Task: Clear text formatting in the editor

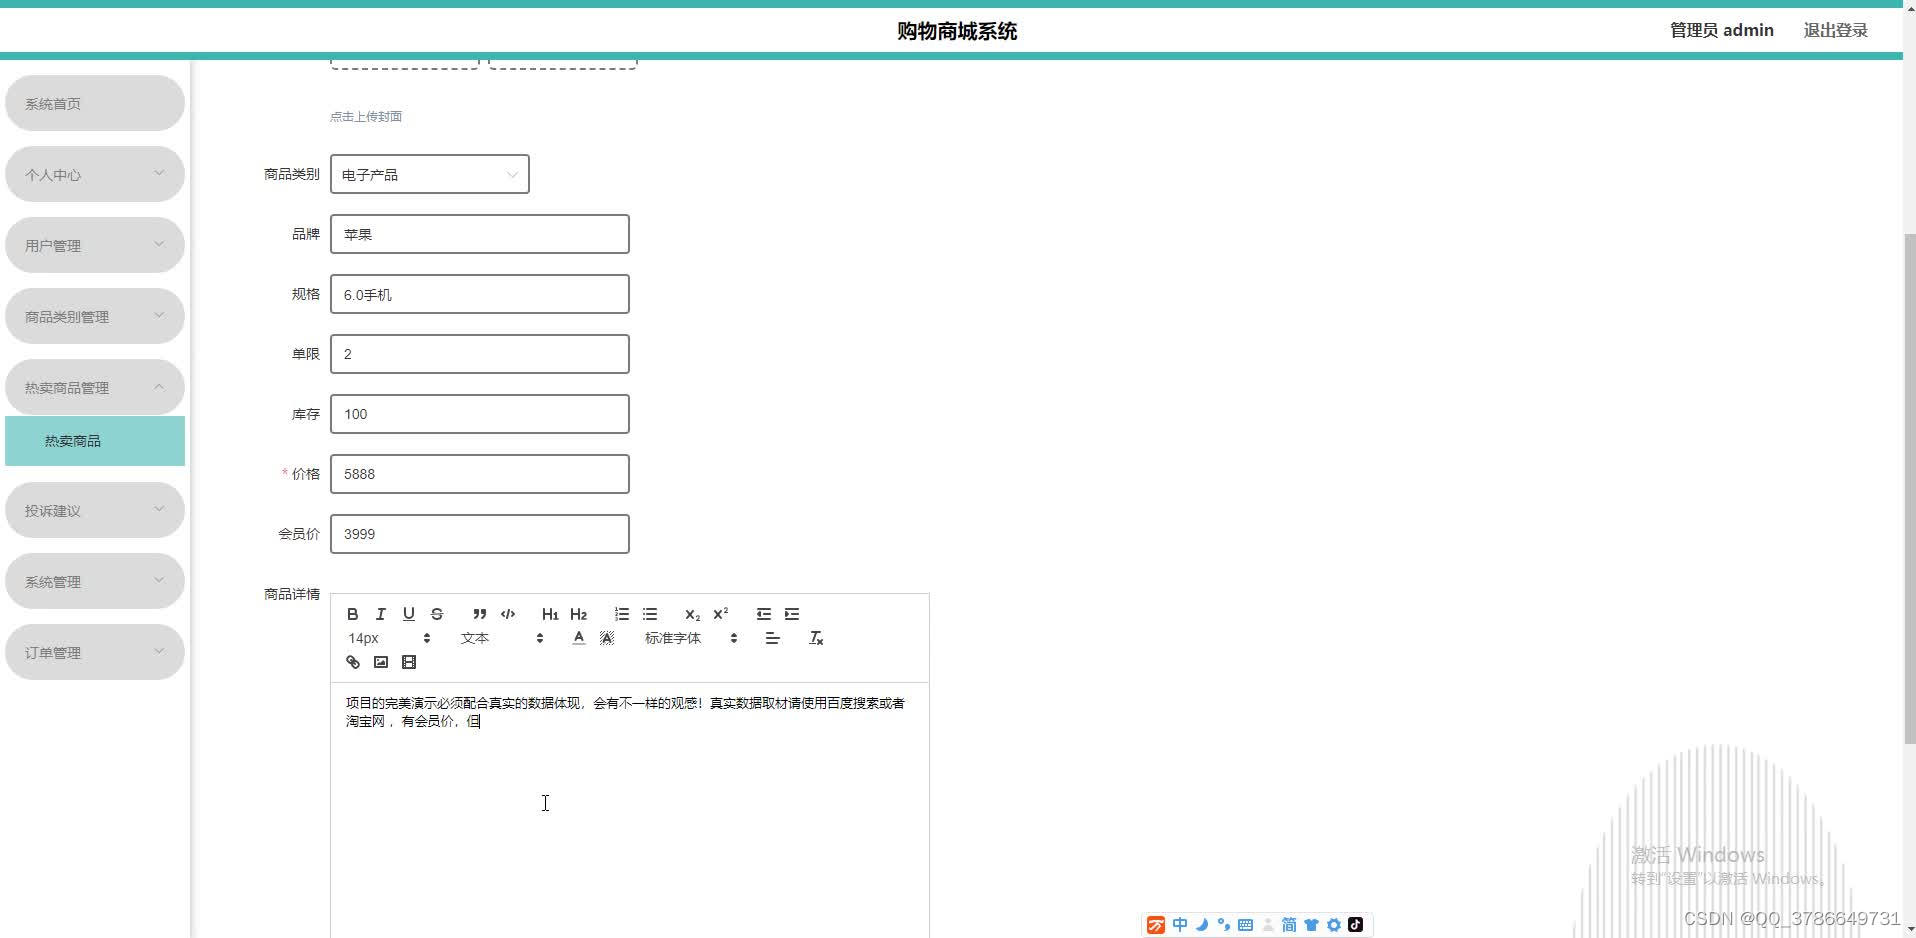Action: tap(816, 638)
